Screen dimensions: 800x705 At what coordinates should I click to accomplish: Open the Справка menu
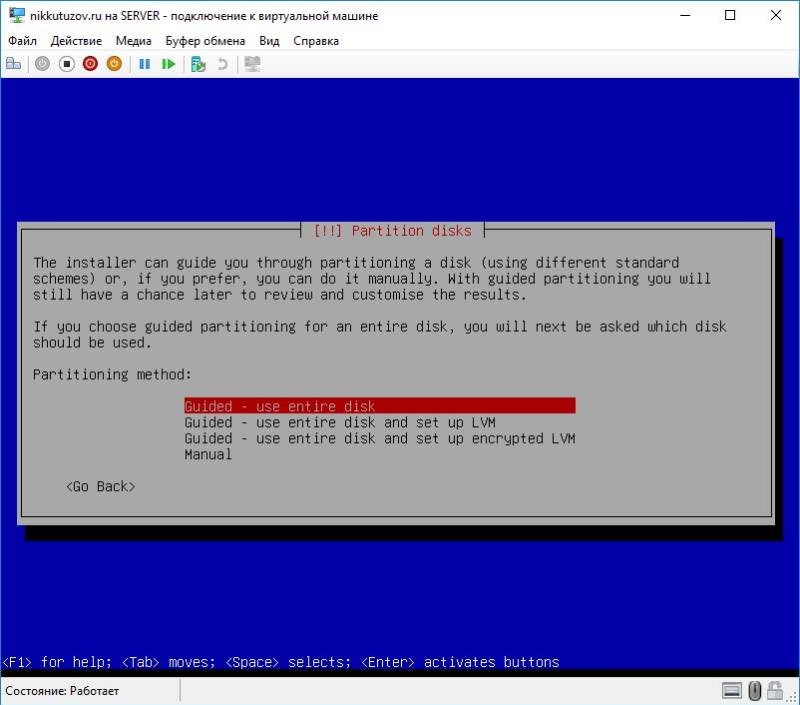[x=316, y=41]
